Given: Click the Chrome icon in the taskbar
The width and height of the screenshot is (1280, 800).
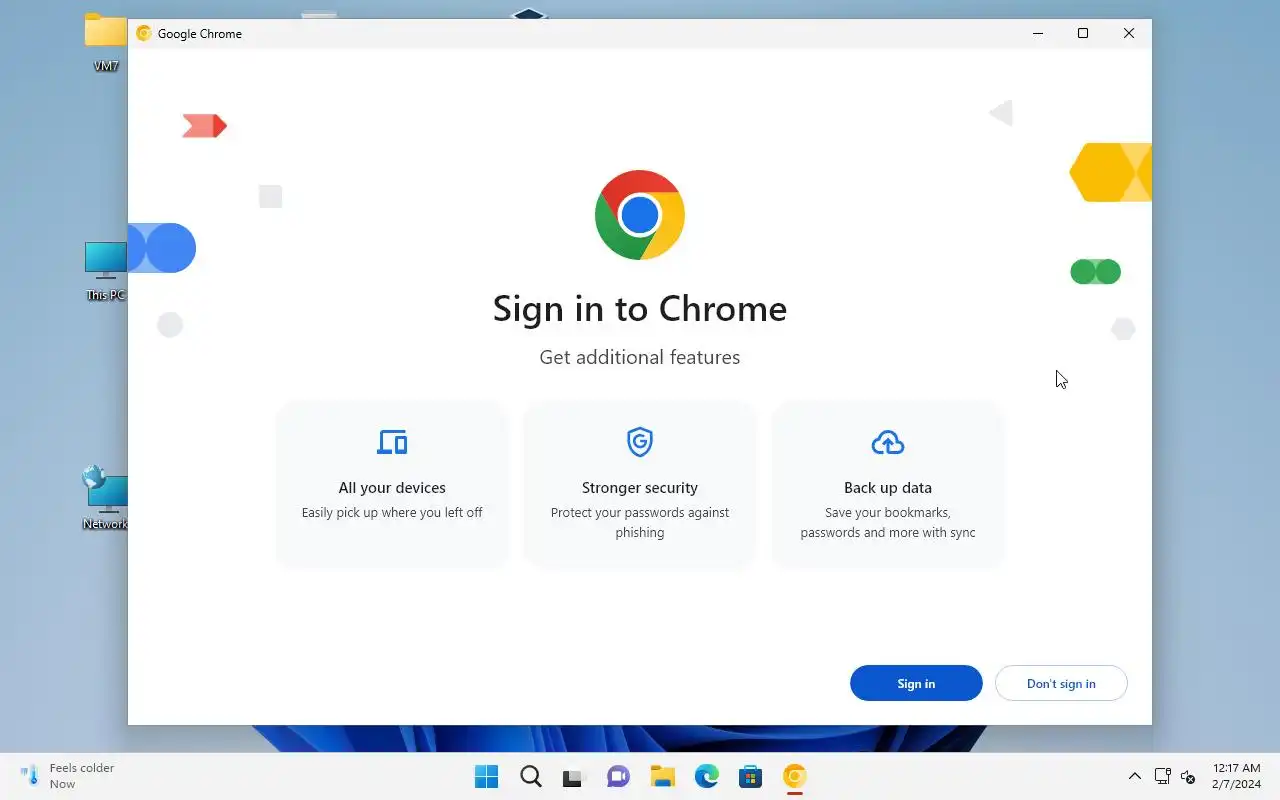Looking at the screenshot, I should click(795, 776).
